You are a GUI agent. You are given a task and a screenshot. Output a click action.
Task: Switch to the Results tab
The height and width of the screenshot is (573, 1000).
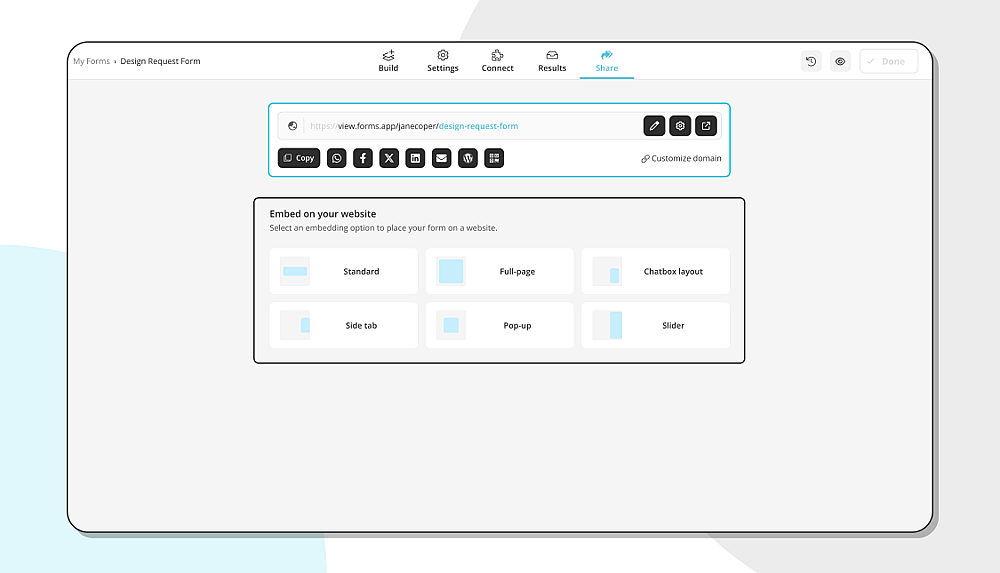click(x=552, y=61)
